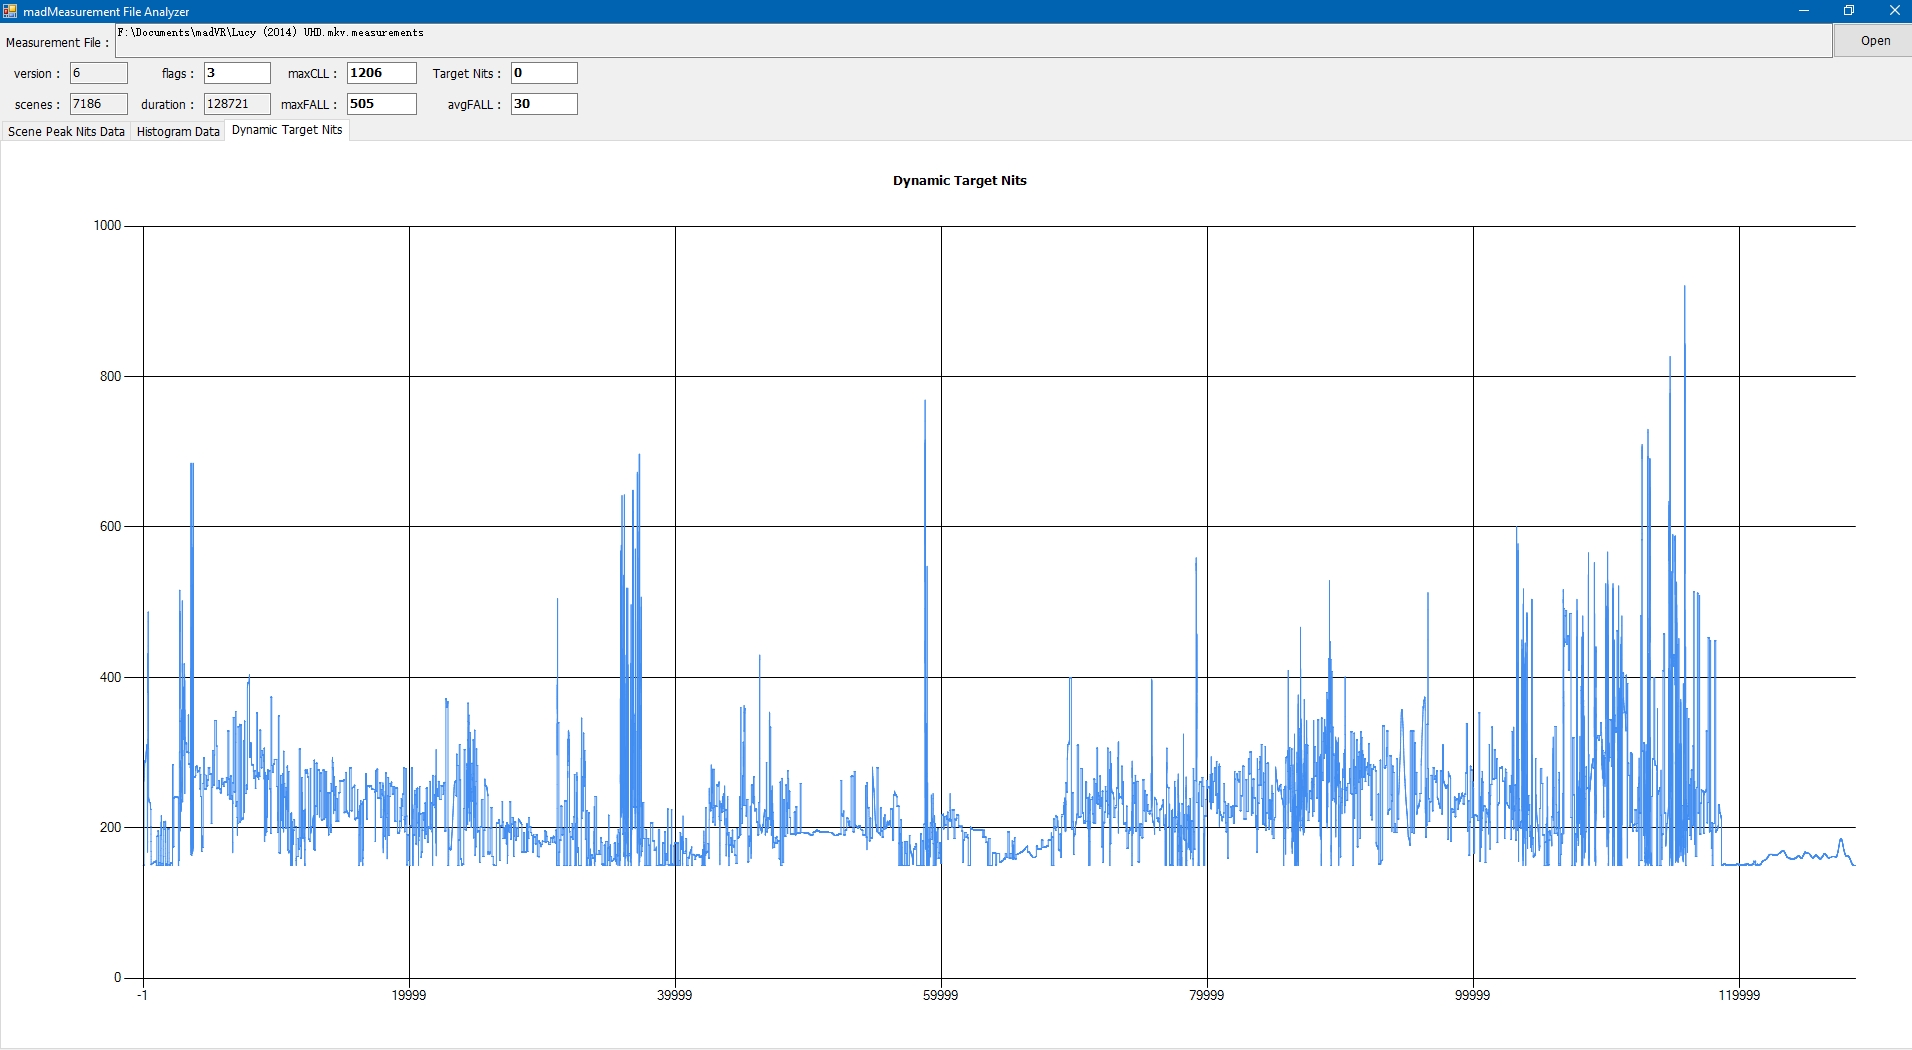Click the 'duration :' label
The height and width of the screenshot is (1050, 1912).
pyautogui.click(x=167, y=104)
